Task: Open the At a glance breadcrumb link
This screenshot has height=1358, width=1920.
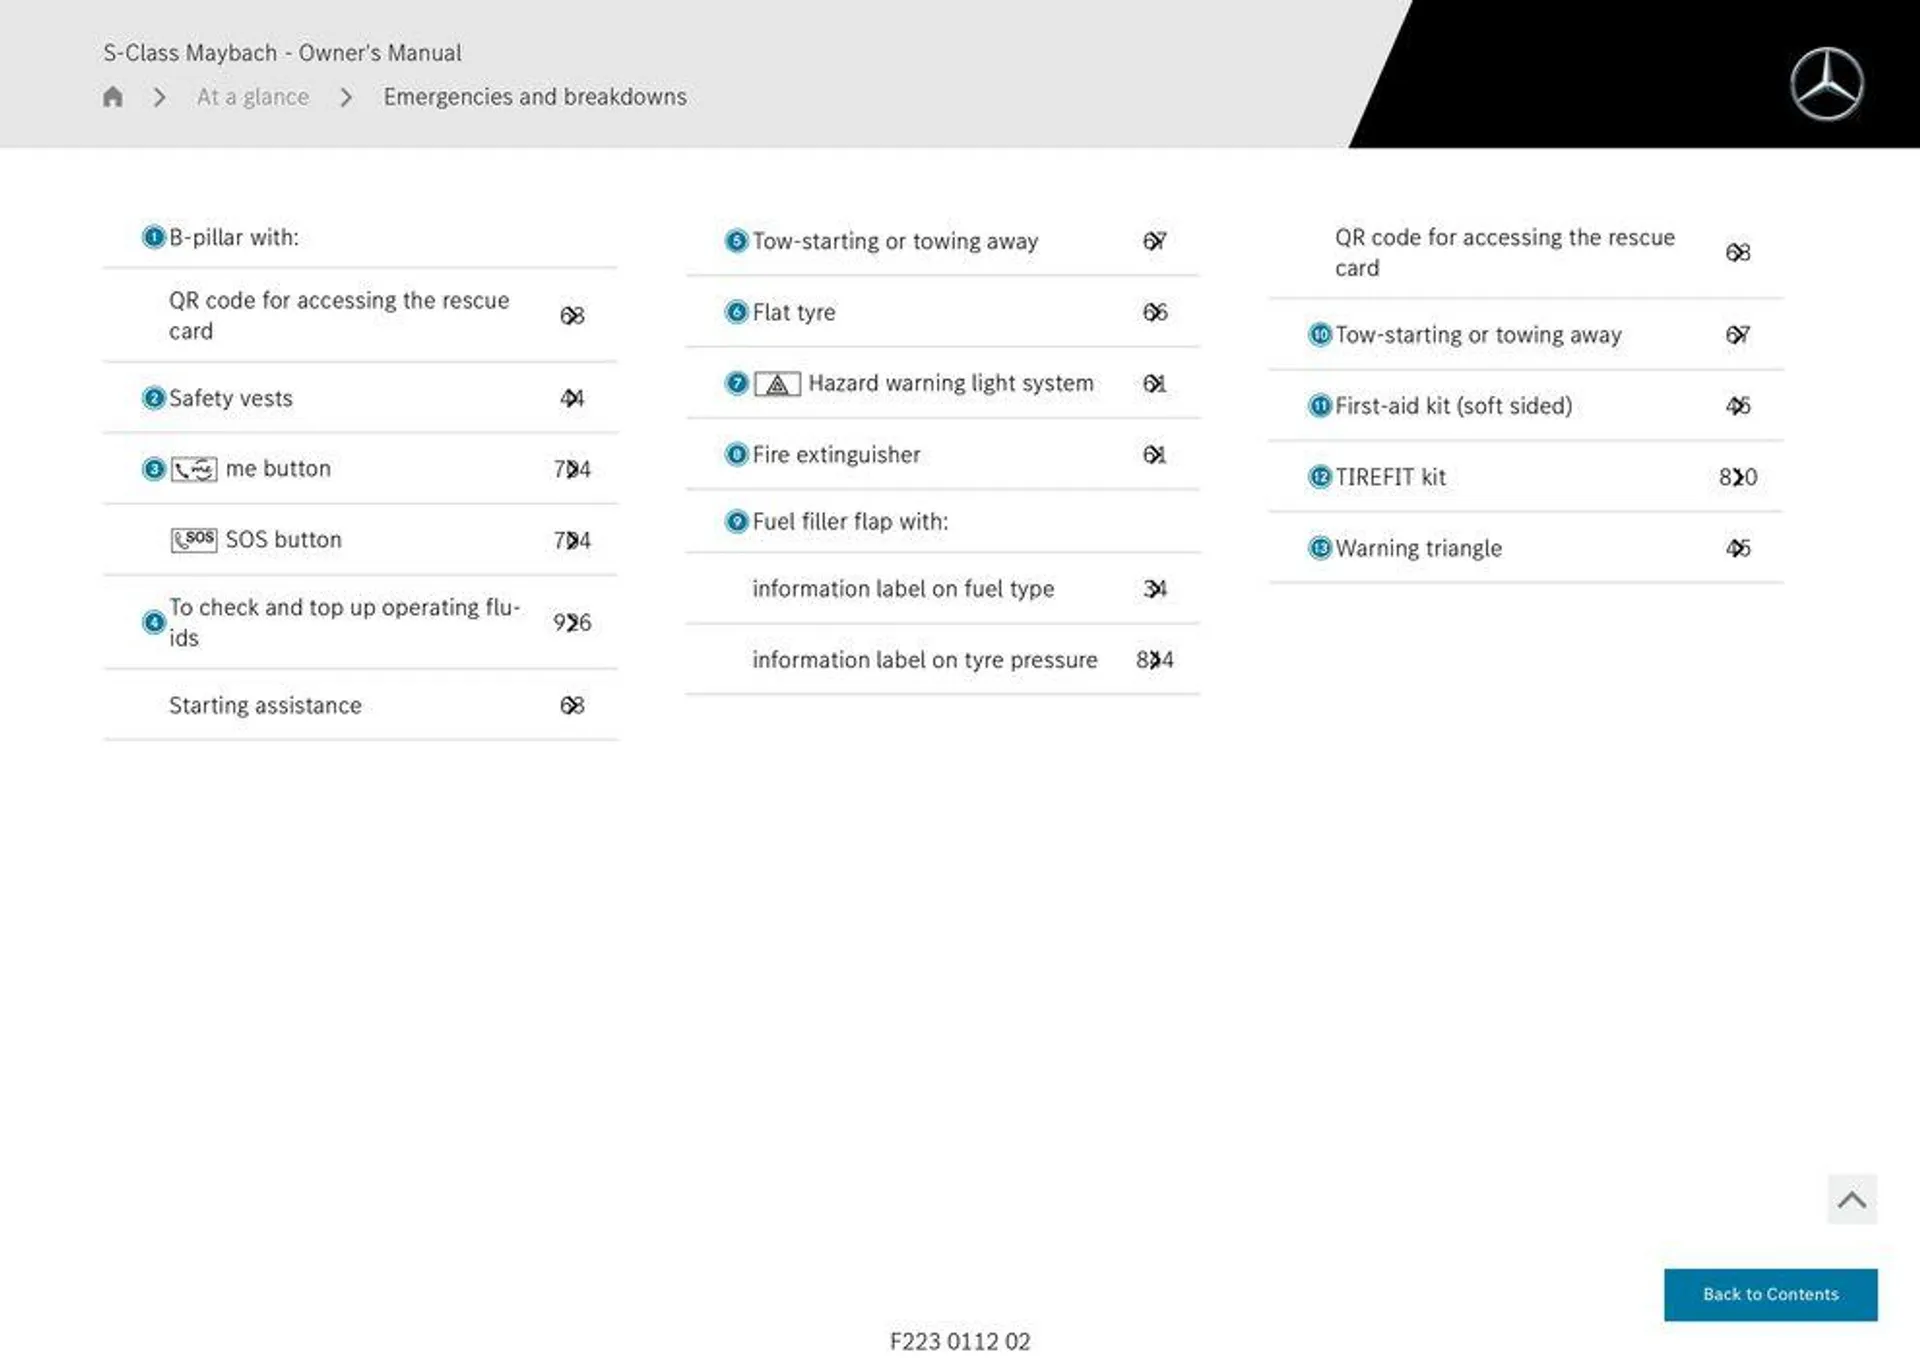Action: 253,96
